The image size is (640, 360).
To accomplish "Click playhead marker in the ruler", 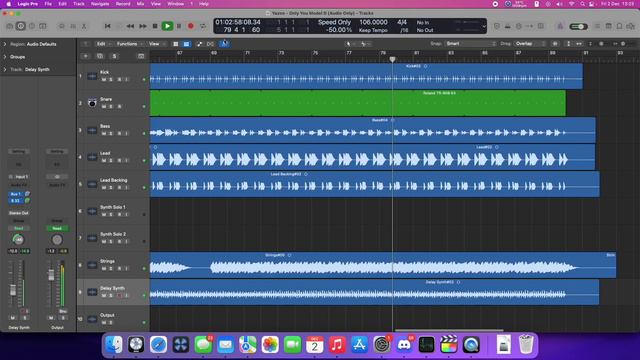I will [x=392, y=60].
